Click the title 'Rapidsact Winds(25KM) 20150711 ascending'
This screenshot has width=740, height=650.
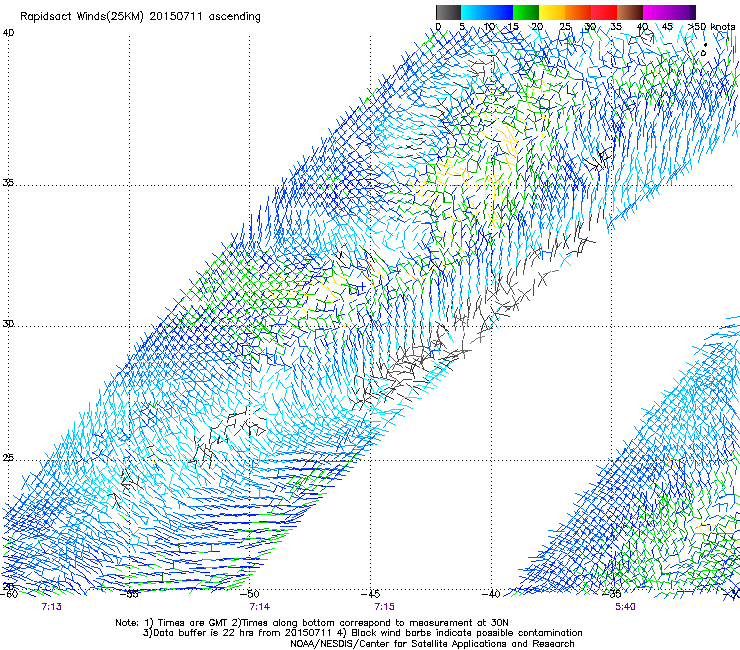(140, 16)
